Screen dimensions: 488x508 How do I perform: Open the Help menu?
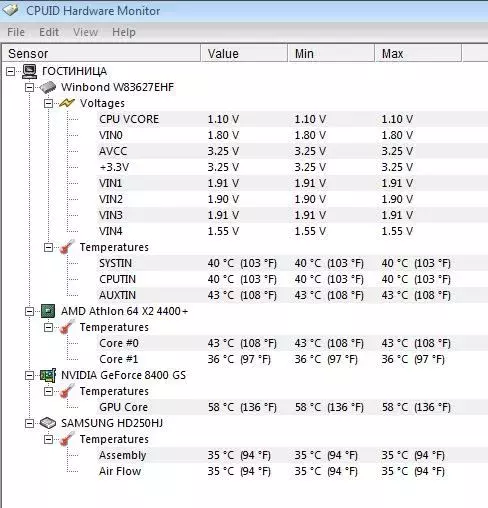[x=124, y=32]
